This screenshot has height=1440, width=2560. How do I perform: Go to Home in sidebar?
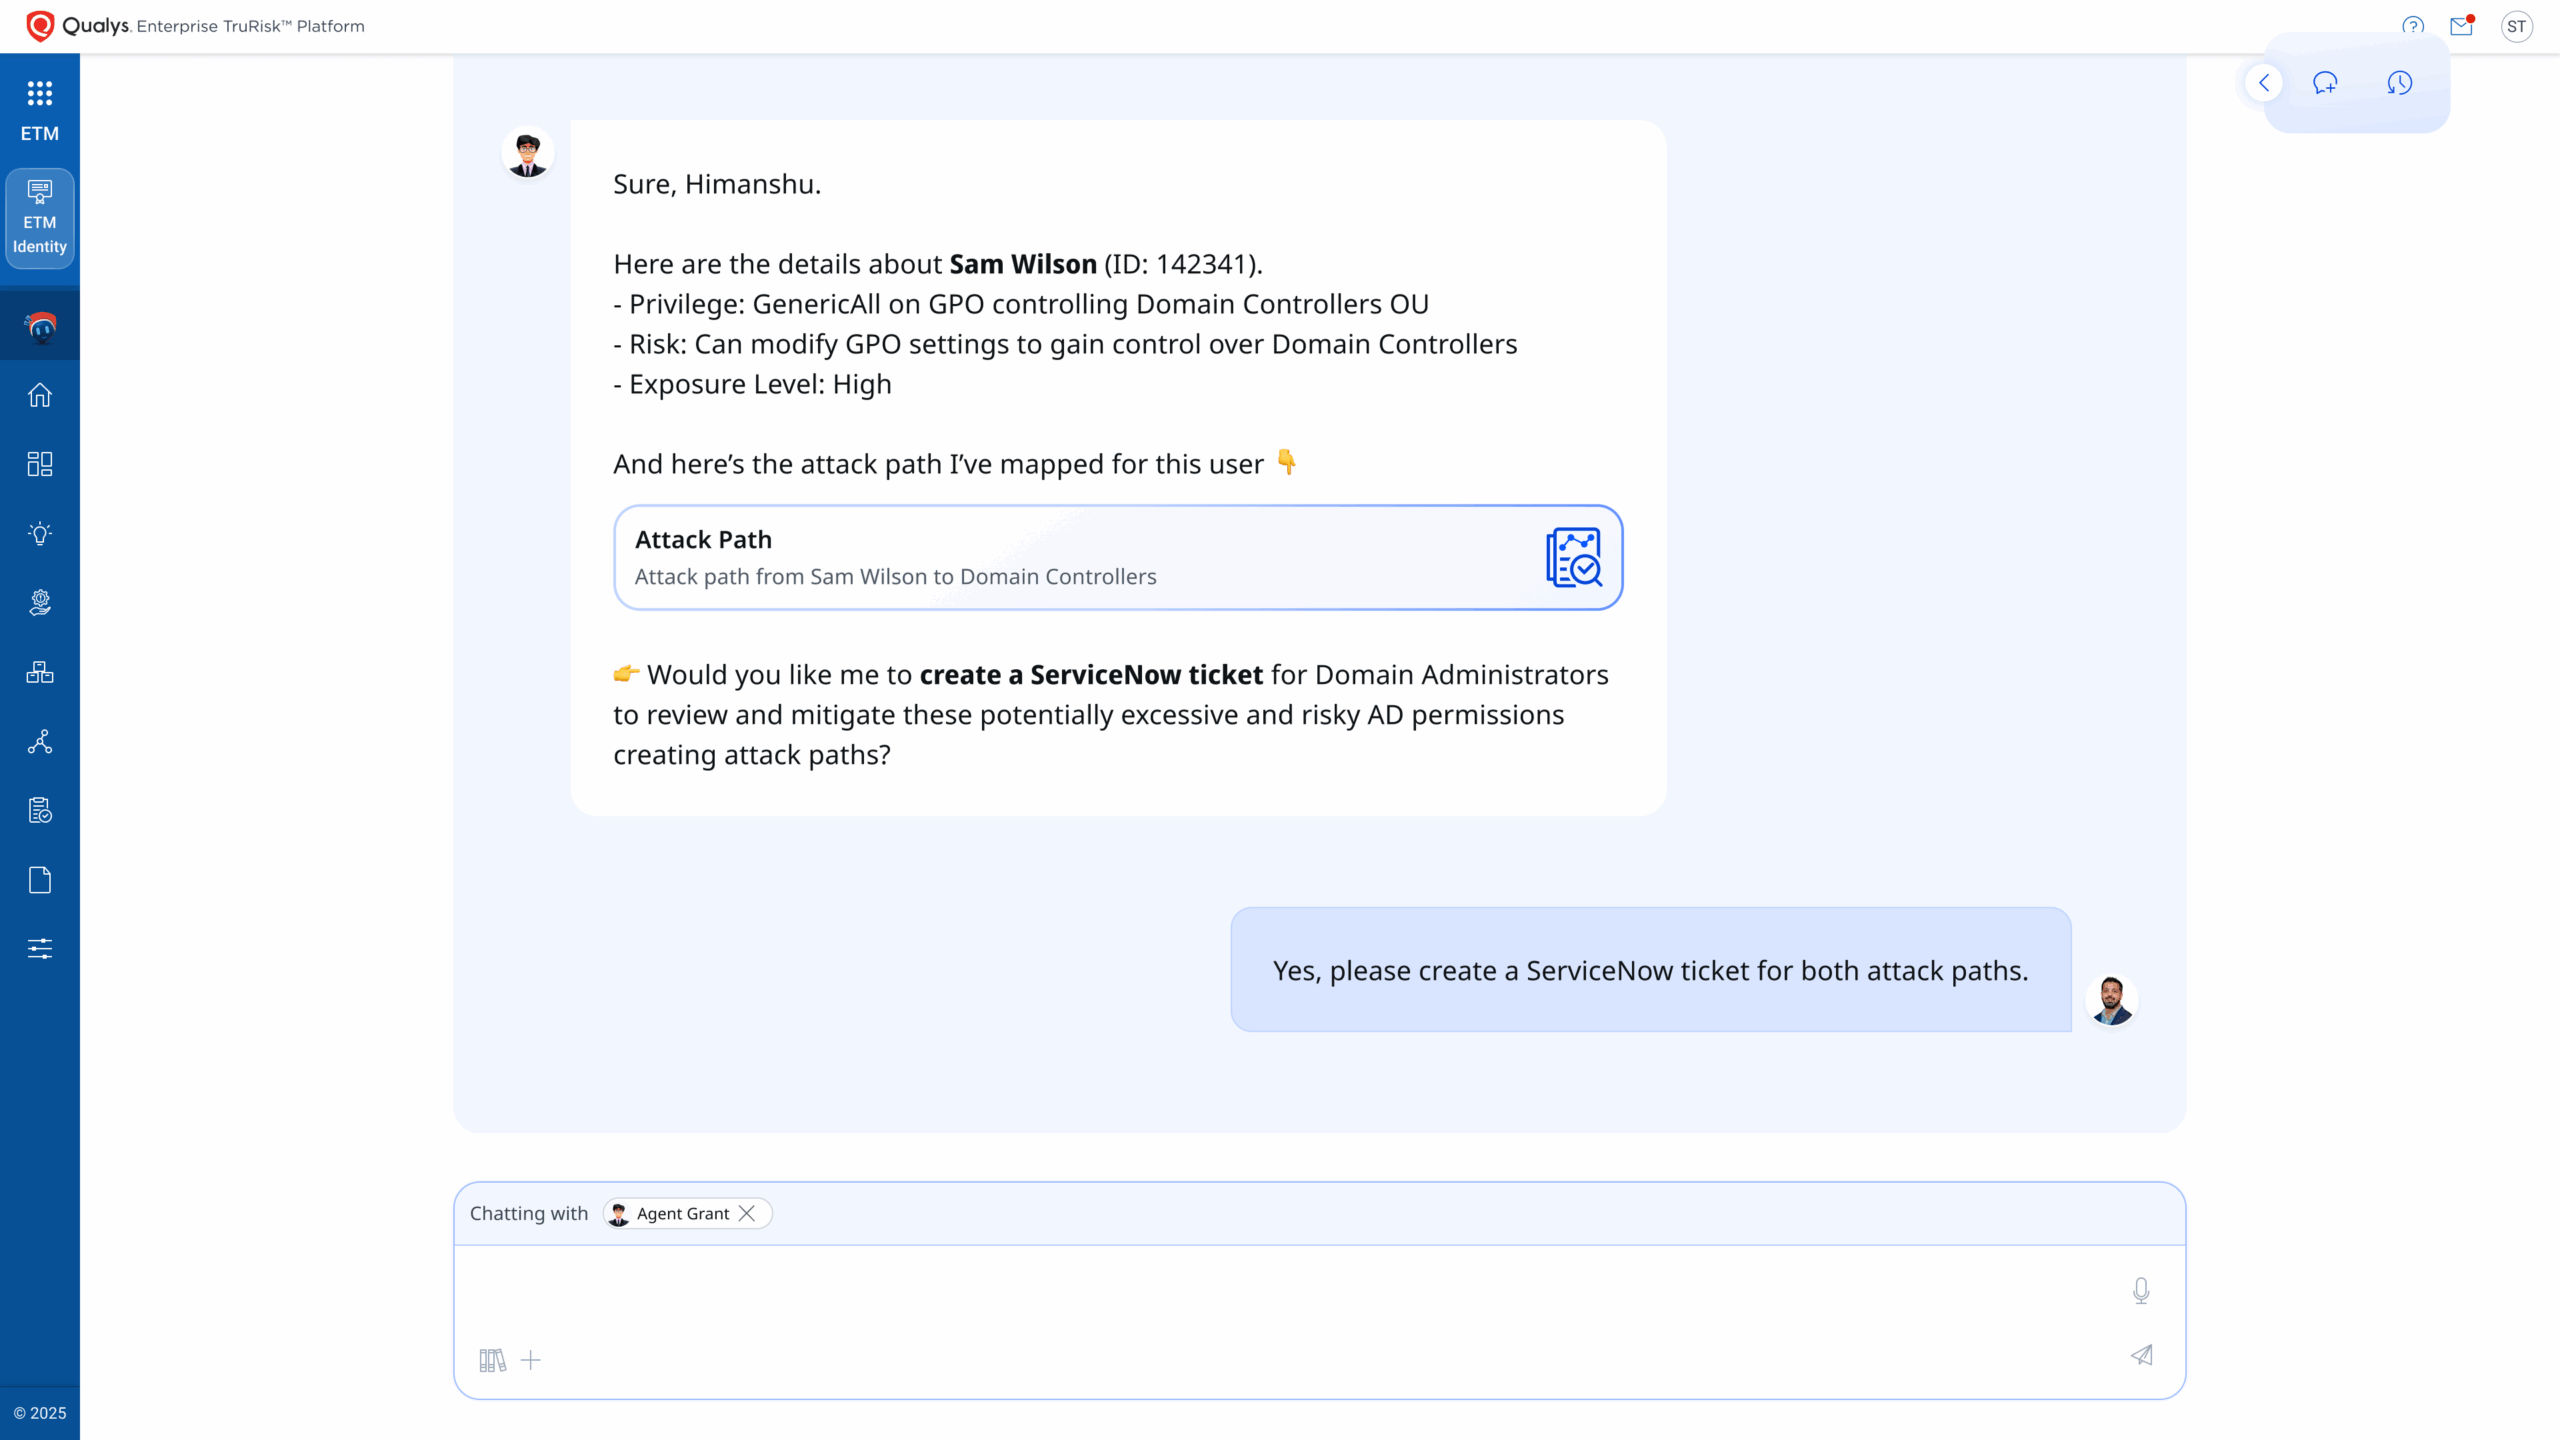point(40,395)
